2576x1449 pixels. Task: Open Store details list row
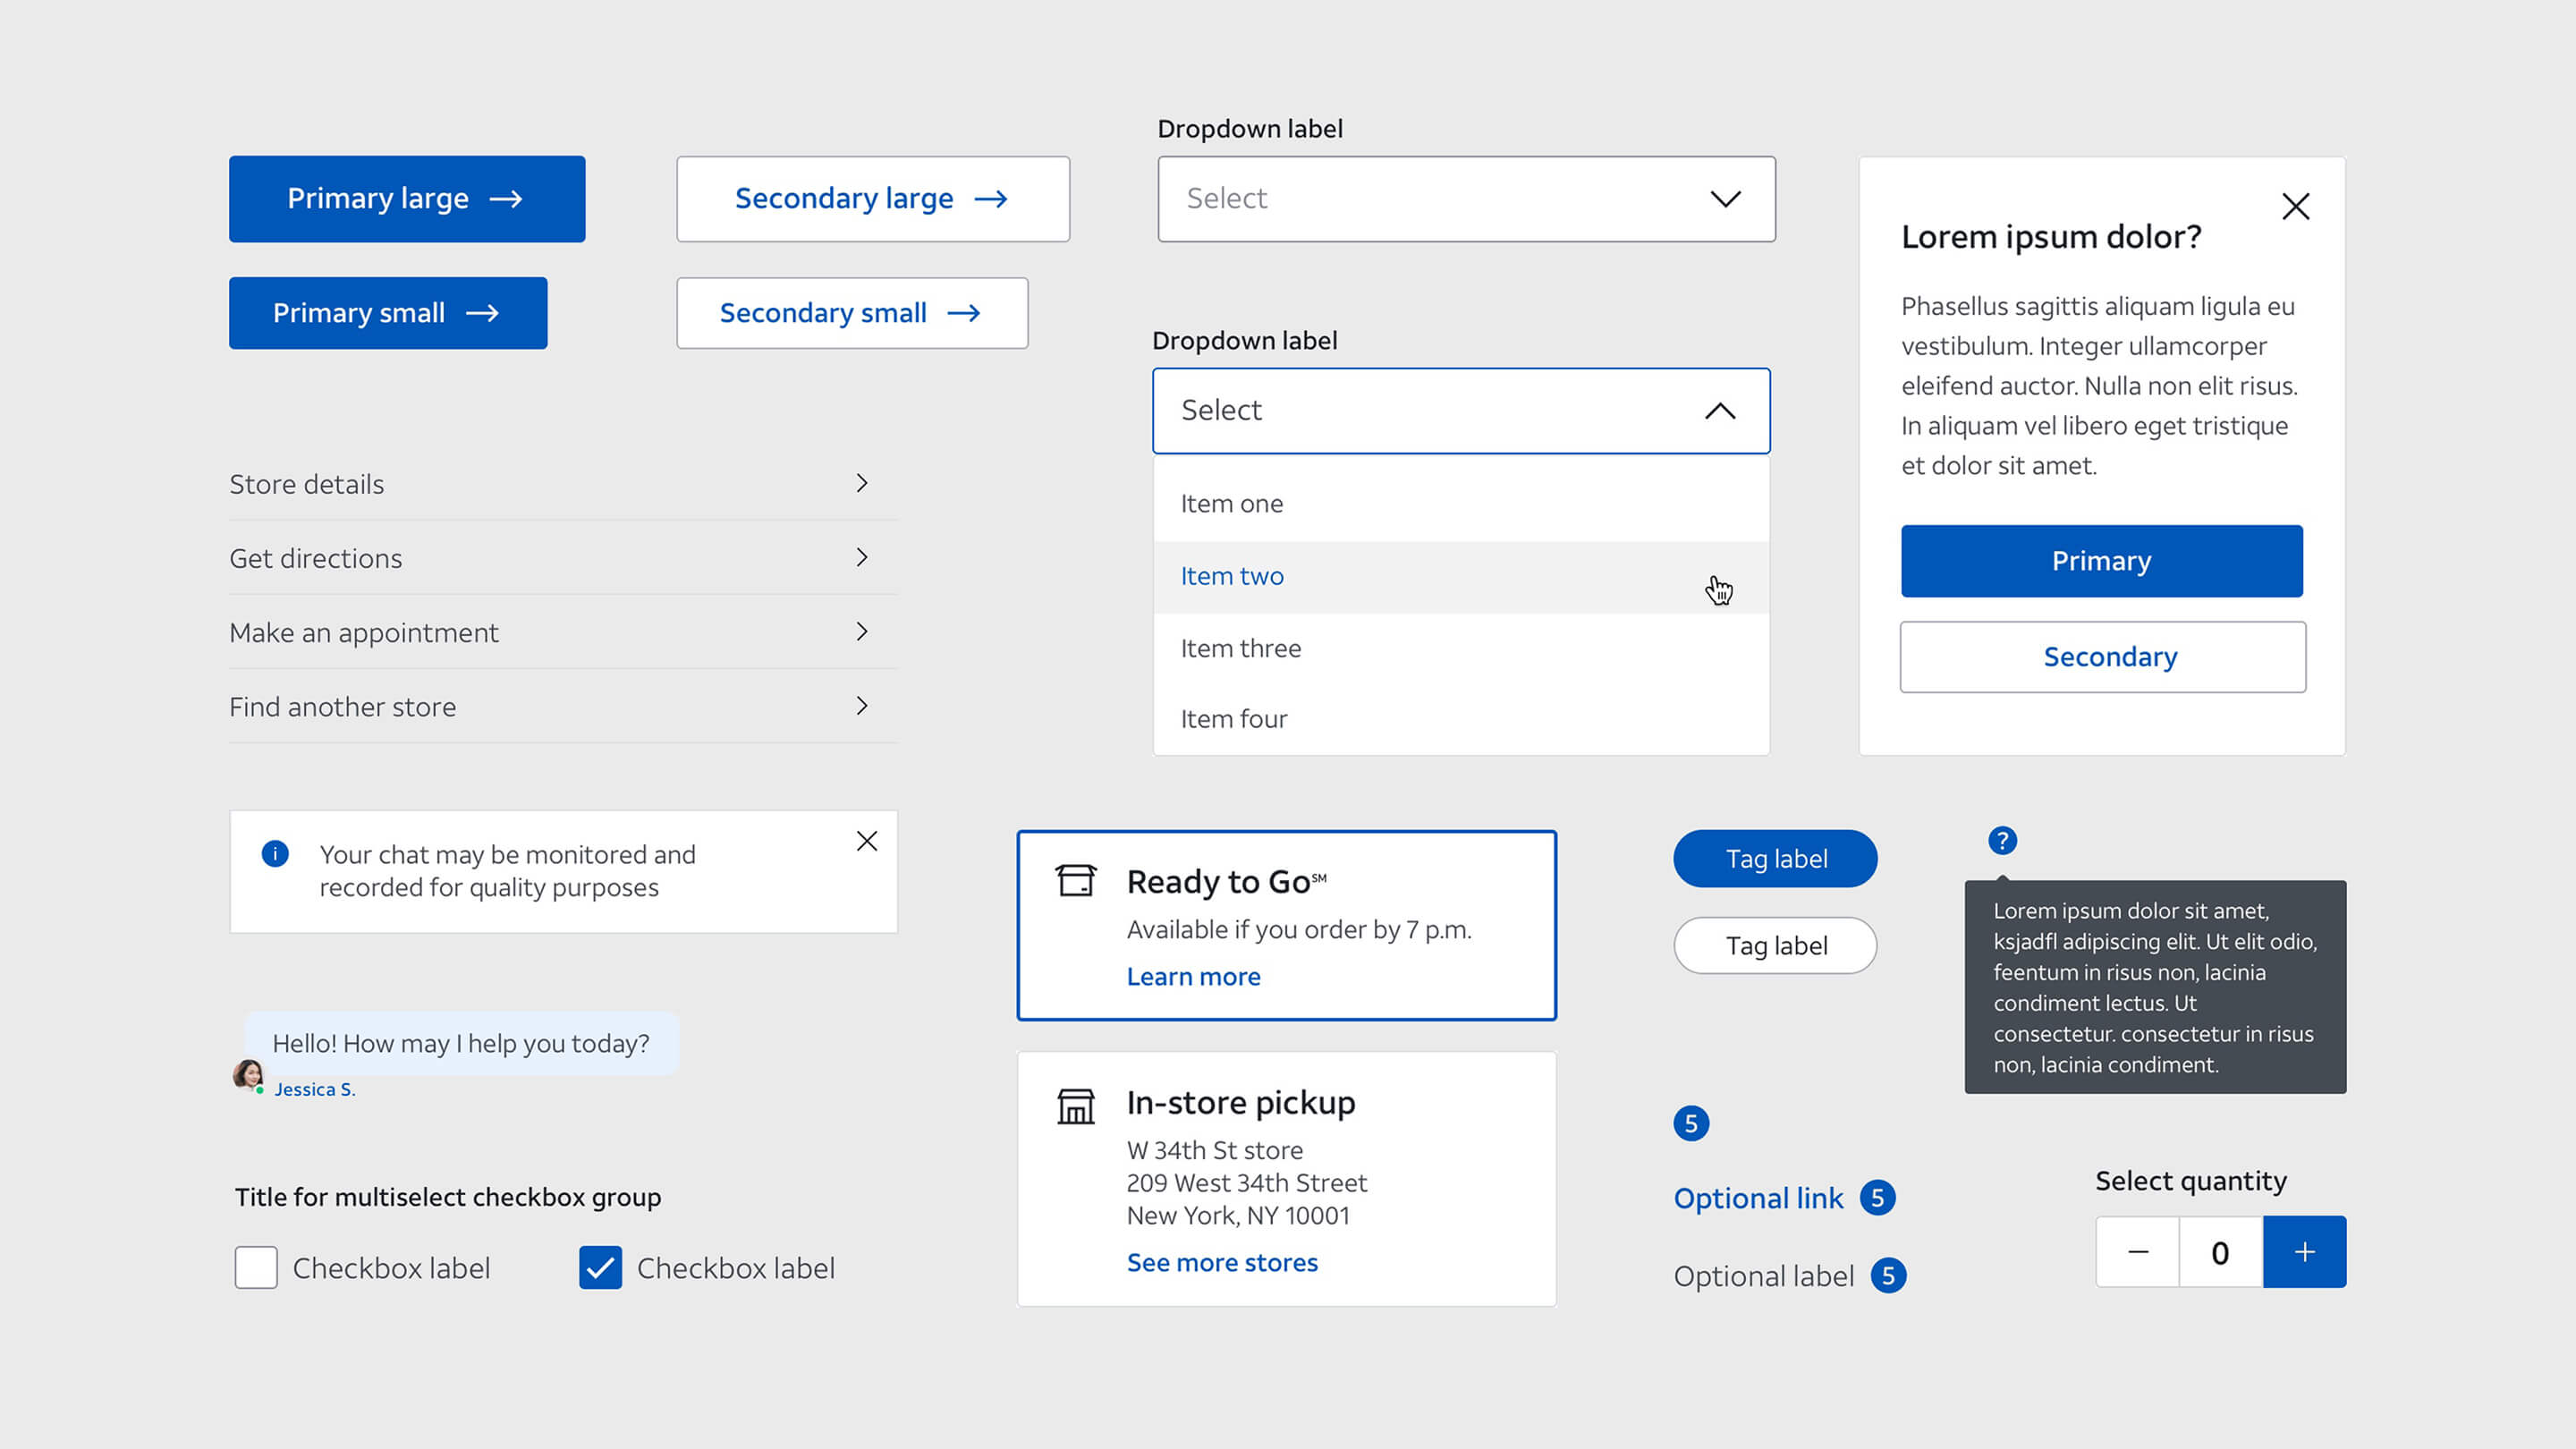click(563, 484)
